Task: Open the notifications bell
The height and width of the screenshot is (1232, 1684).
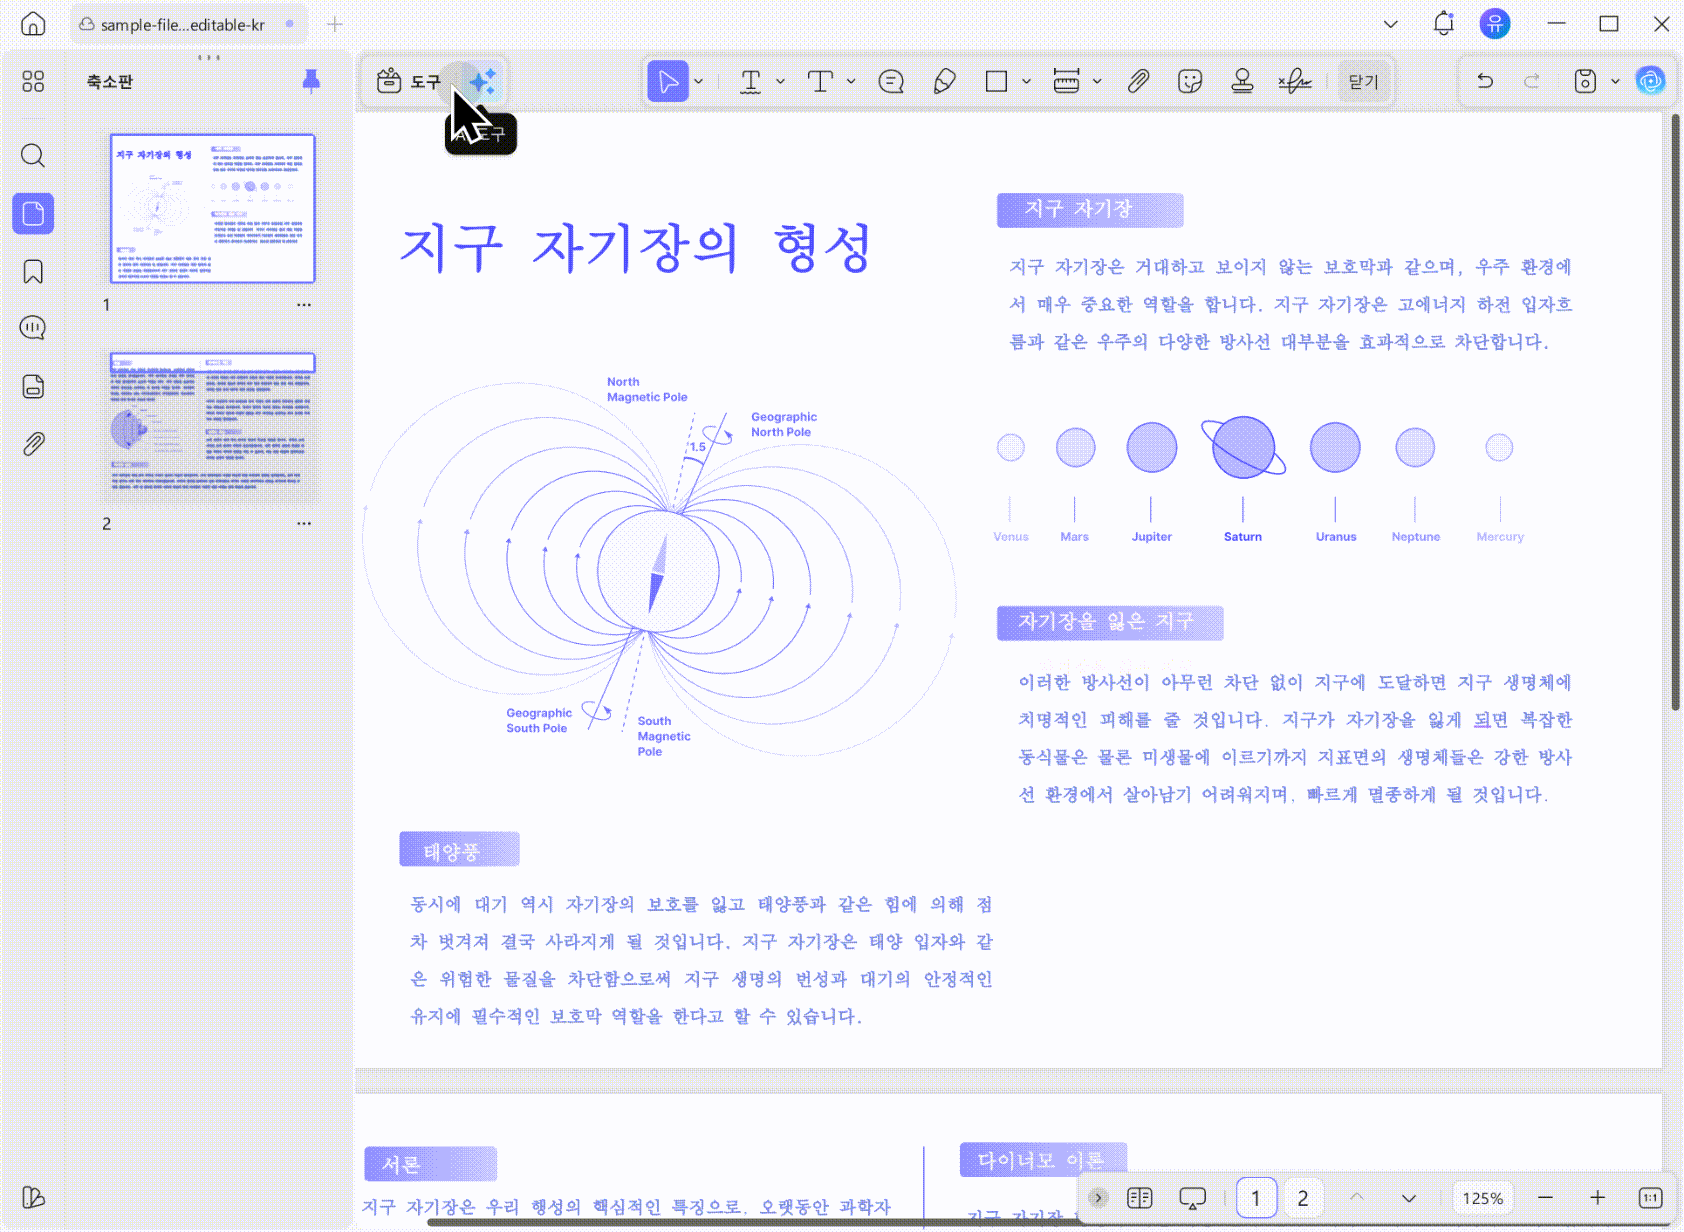Action: tap(1443, 24)
